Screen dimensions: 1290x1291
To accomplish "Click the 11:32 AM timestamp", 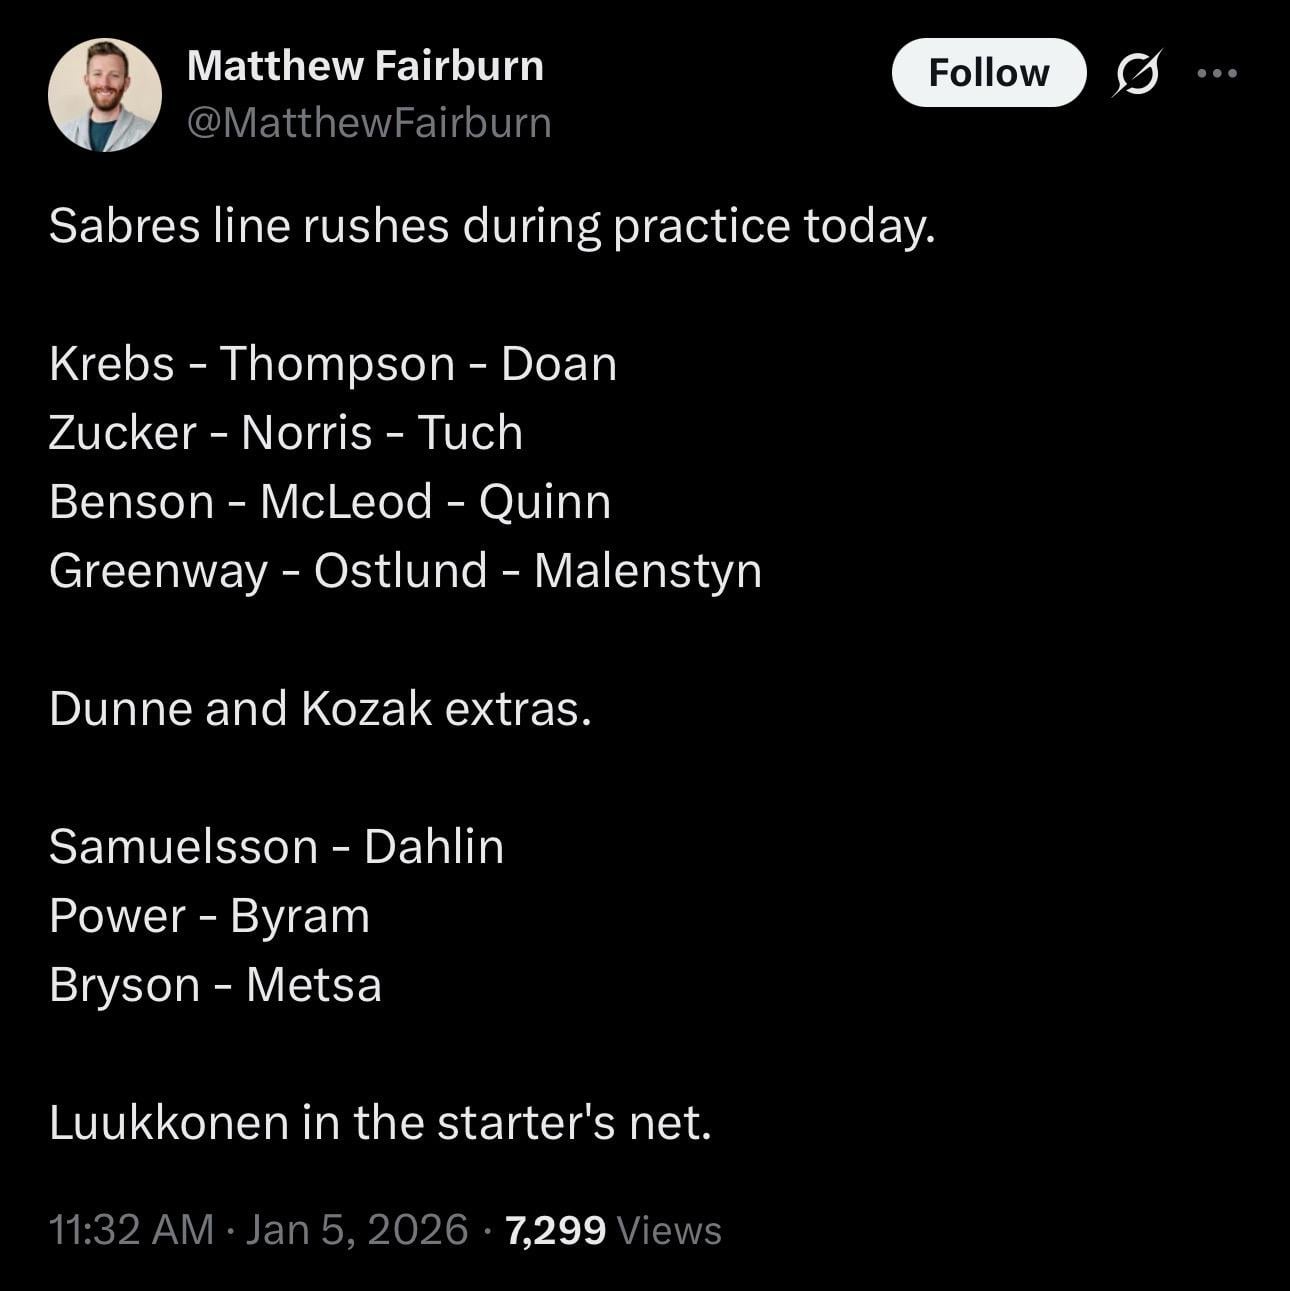I will 131,1230.
